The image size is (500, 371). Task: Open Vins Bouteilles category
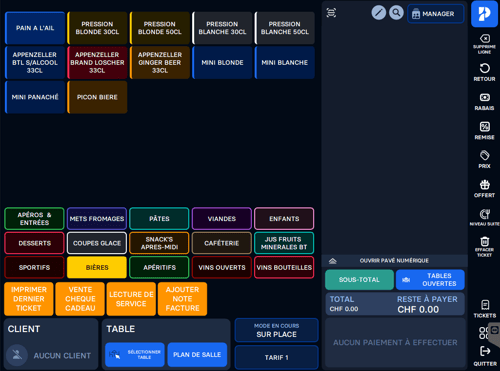pos(284,267)
